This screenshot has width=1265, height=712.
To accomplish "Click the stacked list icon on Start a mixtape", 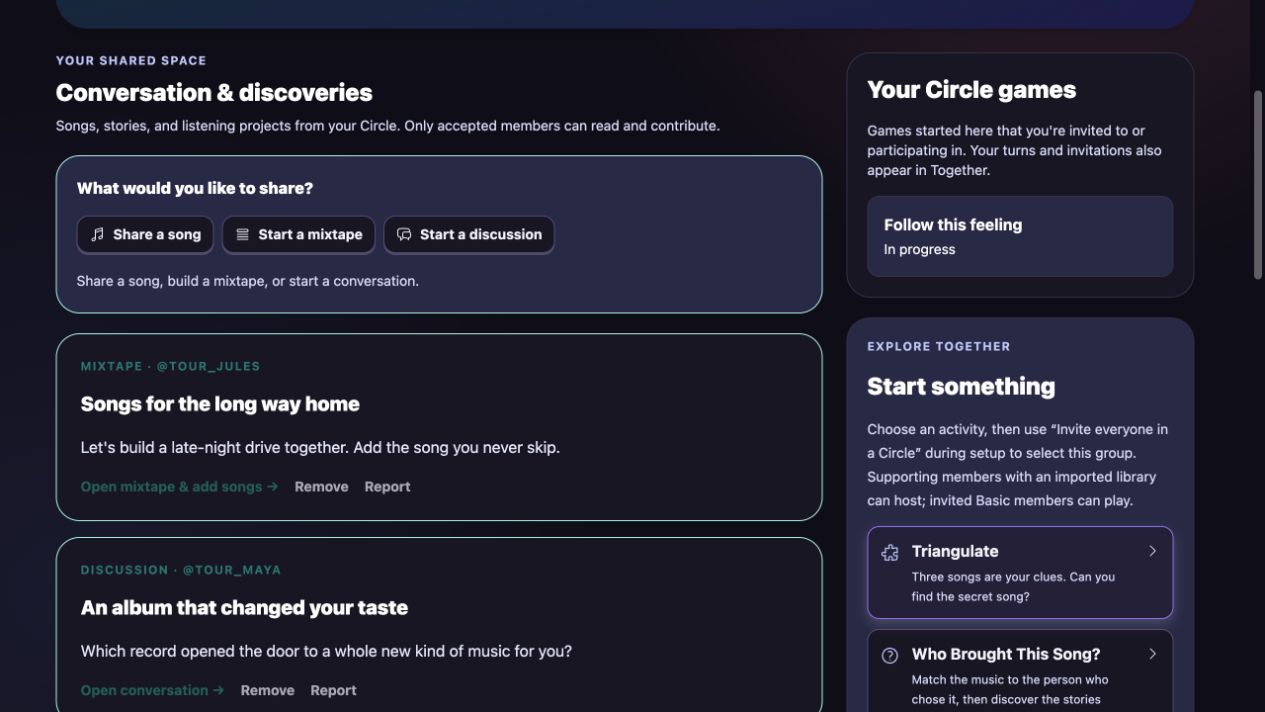I will tap(242, 235).
